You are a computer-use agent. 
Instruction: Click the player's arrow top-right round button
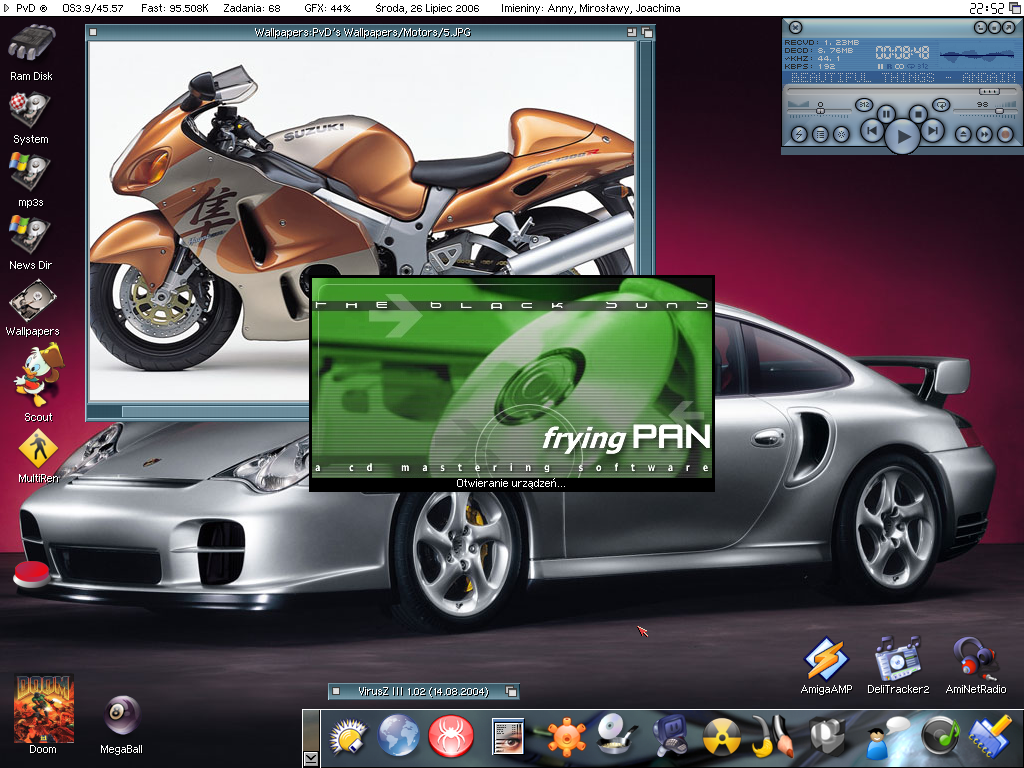coord(1008,27)
